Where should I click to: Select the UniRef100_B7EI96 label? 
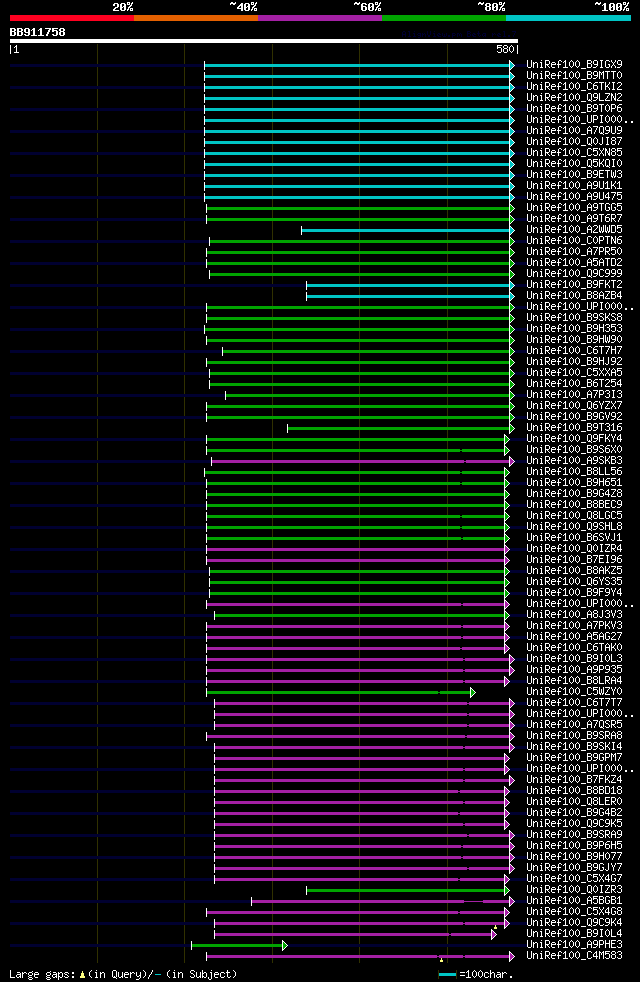(574, 560)
